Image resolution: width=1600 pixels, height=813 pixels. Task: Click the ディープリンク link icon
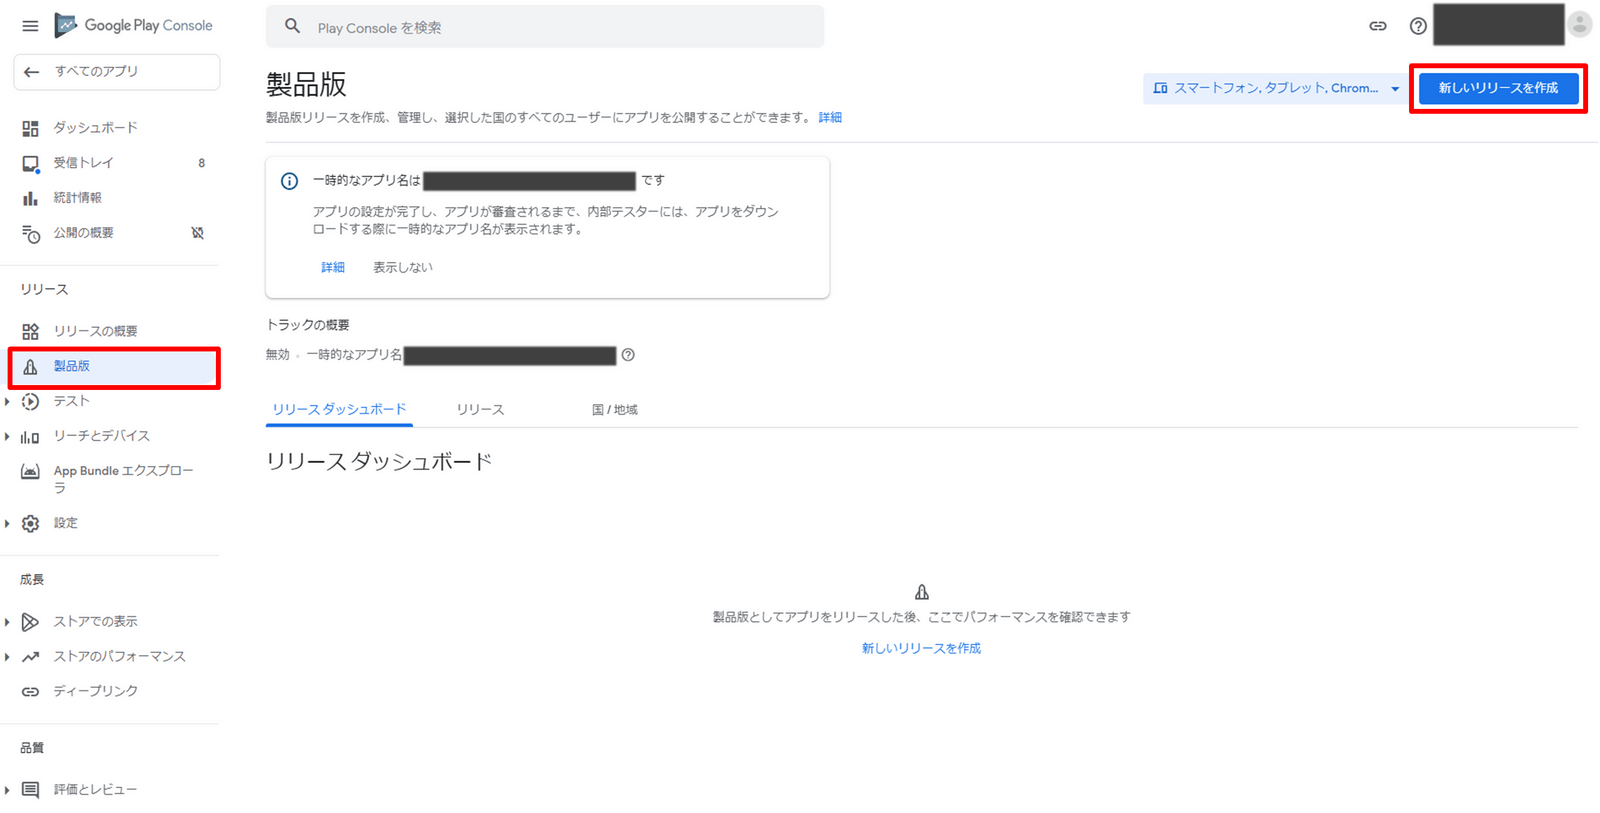coord(31,692)
